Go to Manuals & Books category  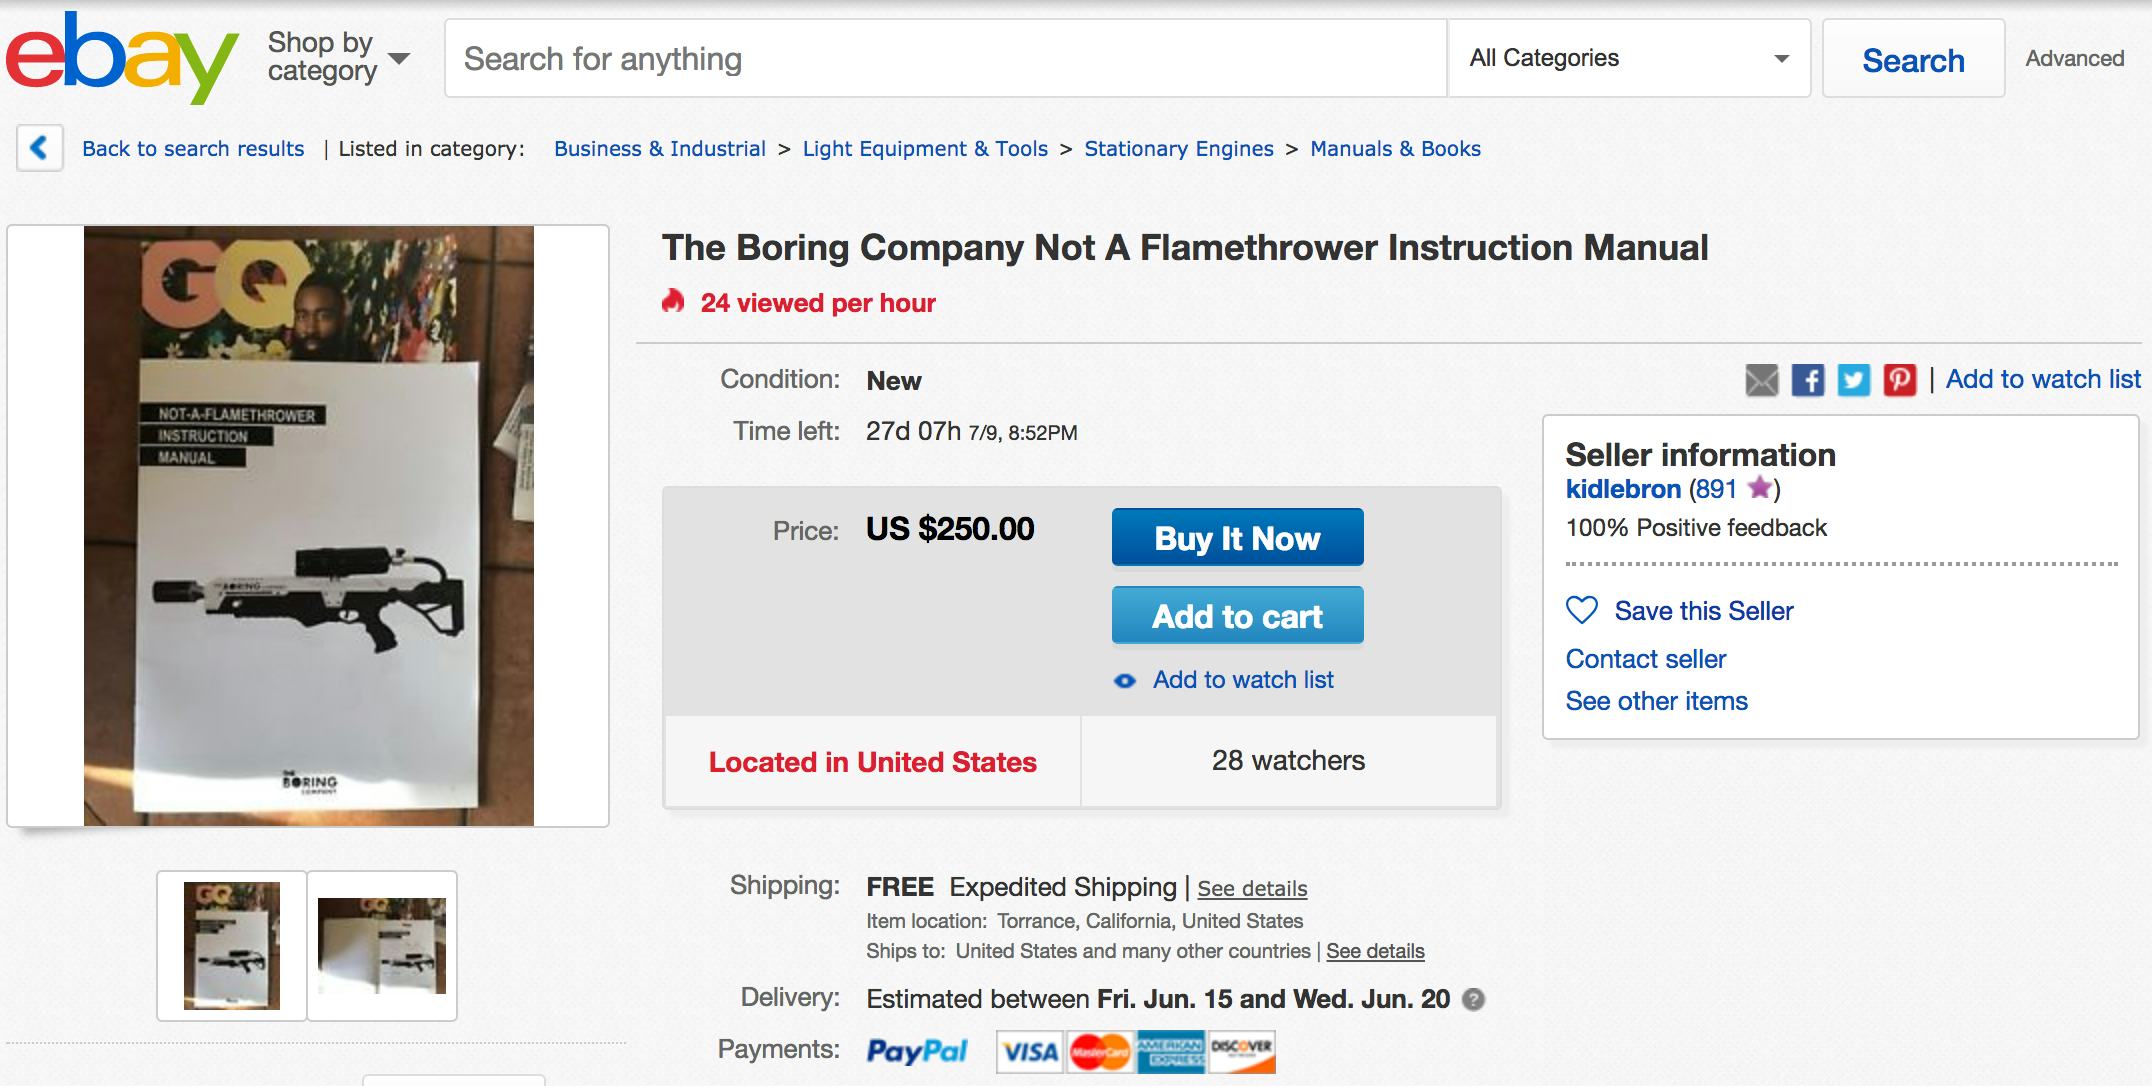(1395, 149)
